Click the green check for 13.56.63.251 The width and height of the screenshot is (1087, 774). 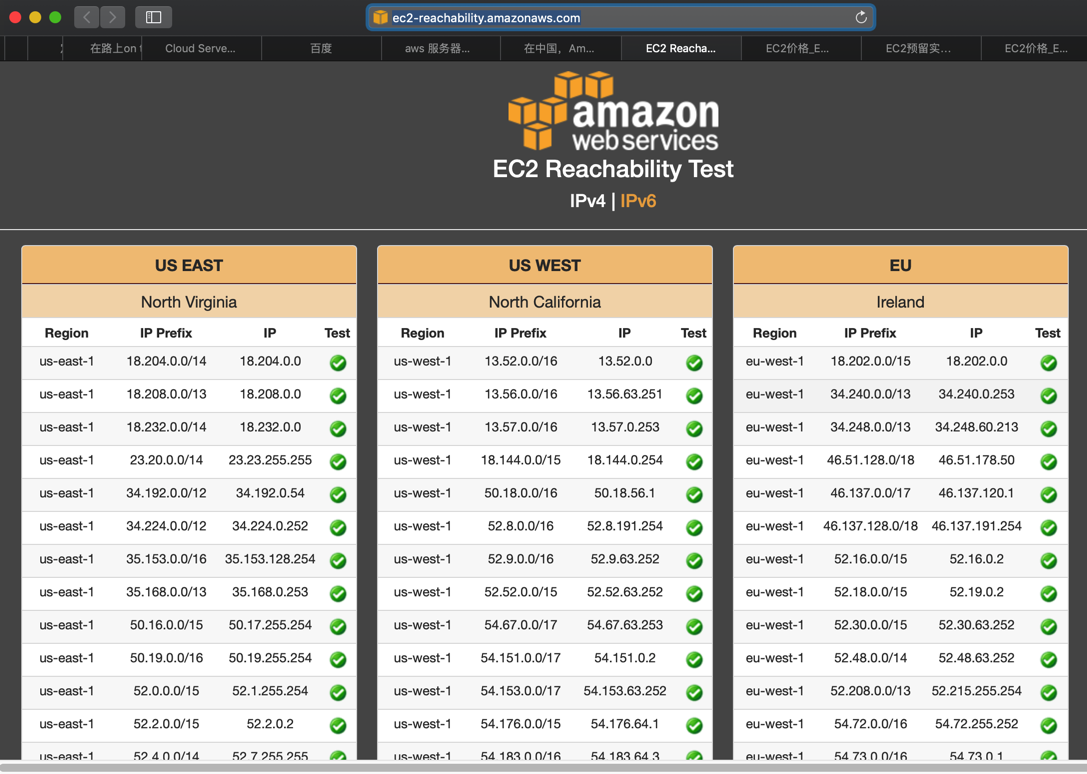[694, 395]
